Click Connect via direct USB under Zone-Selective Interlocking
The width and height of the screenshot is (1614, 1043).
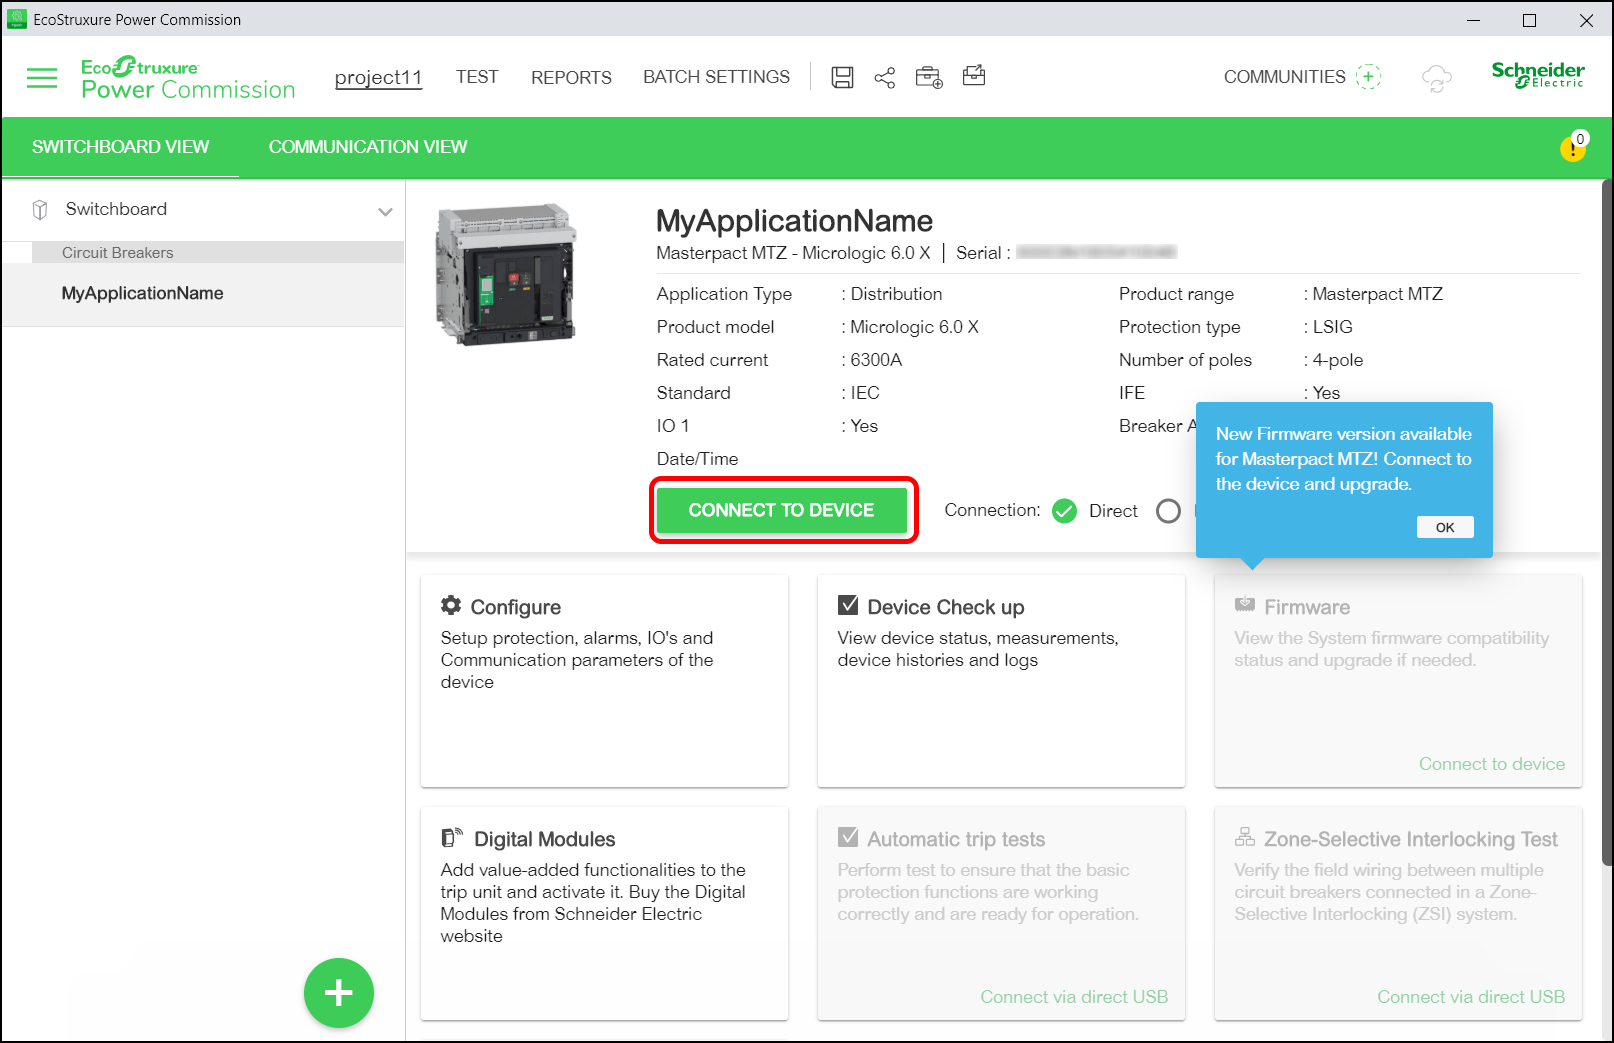tap(1471, 997)
